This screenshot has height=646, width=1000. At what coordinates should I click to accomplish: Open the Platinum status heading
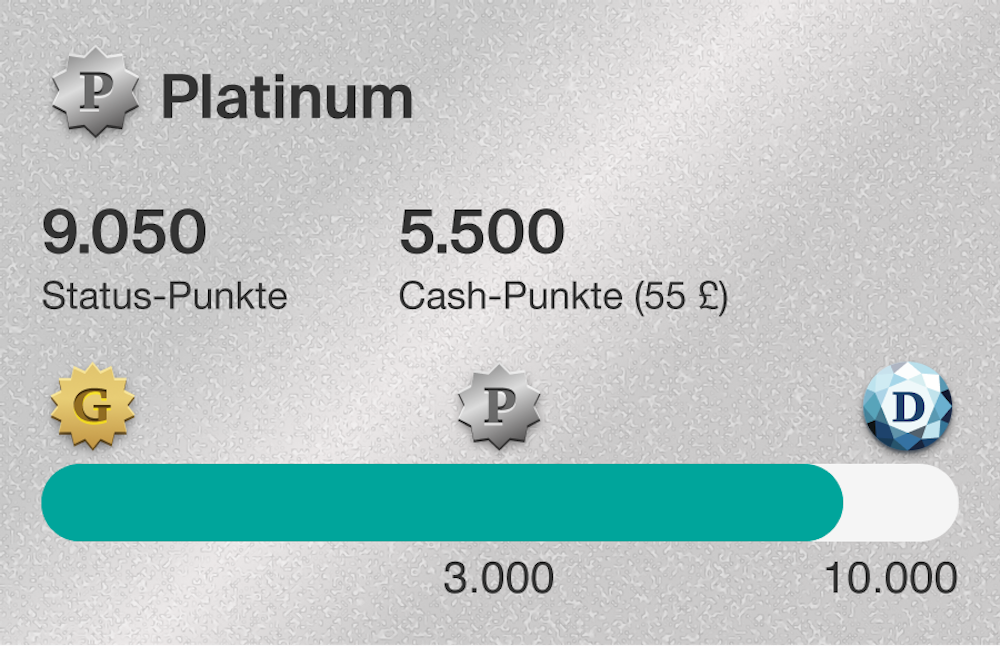click(286, 98)
